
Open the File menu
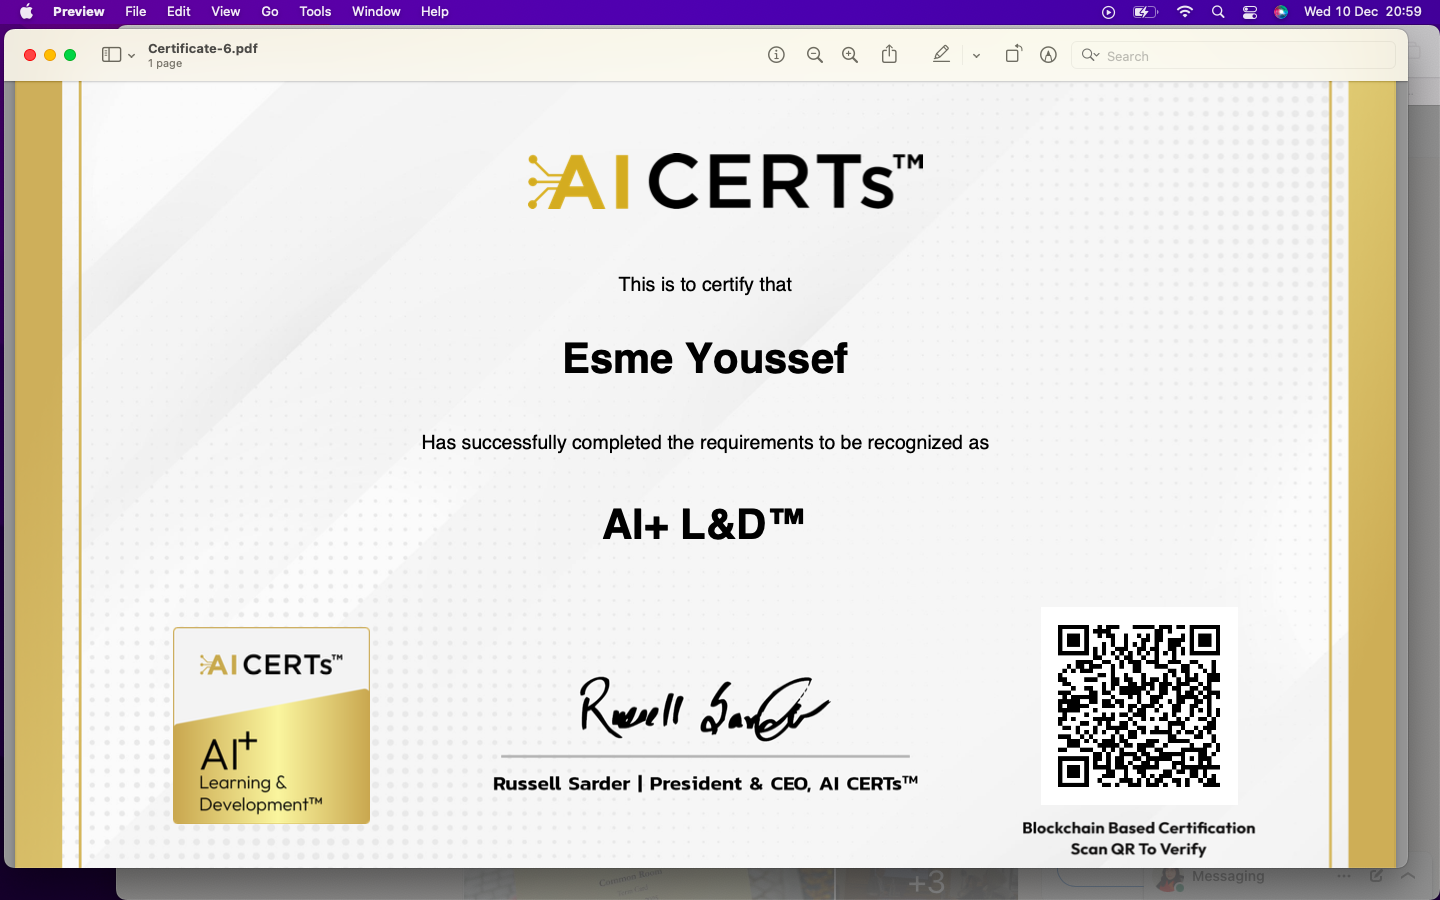(136, 12)
